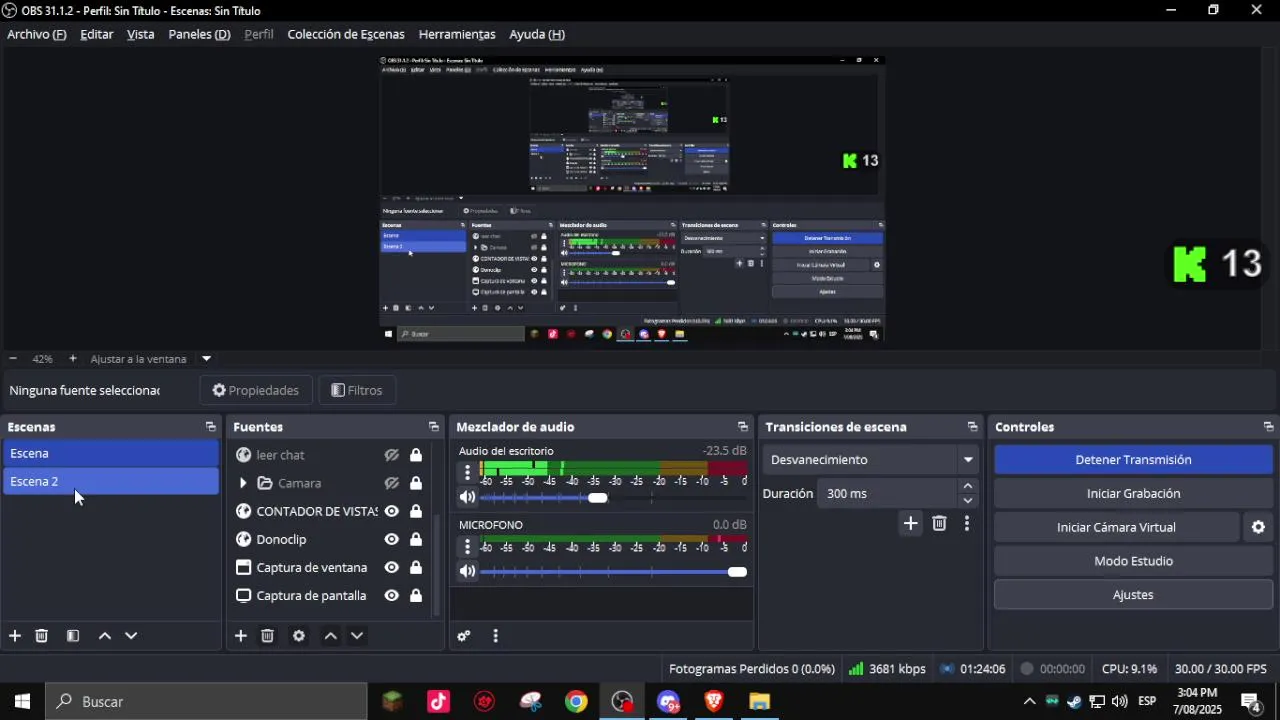The height and width of the screenshot is (720, 1280).
Task: Unlock the leer chat source
Action: tap(416, 455)
